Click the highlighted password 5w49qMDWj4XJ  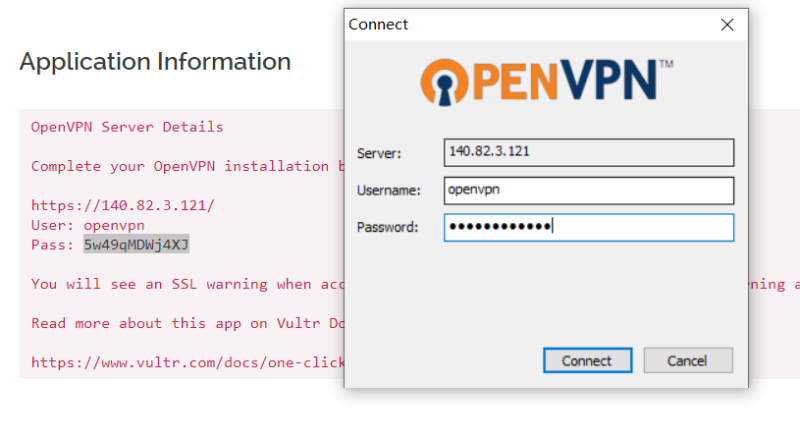coord(136,244)
